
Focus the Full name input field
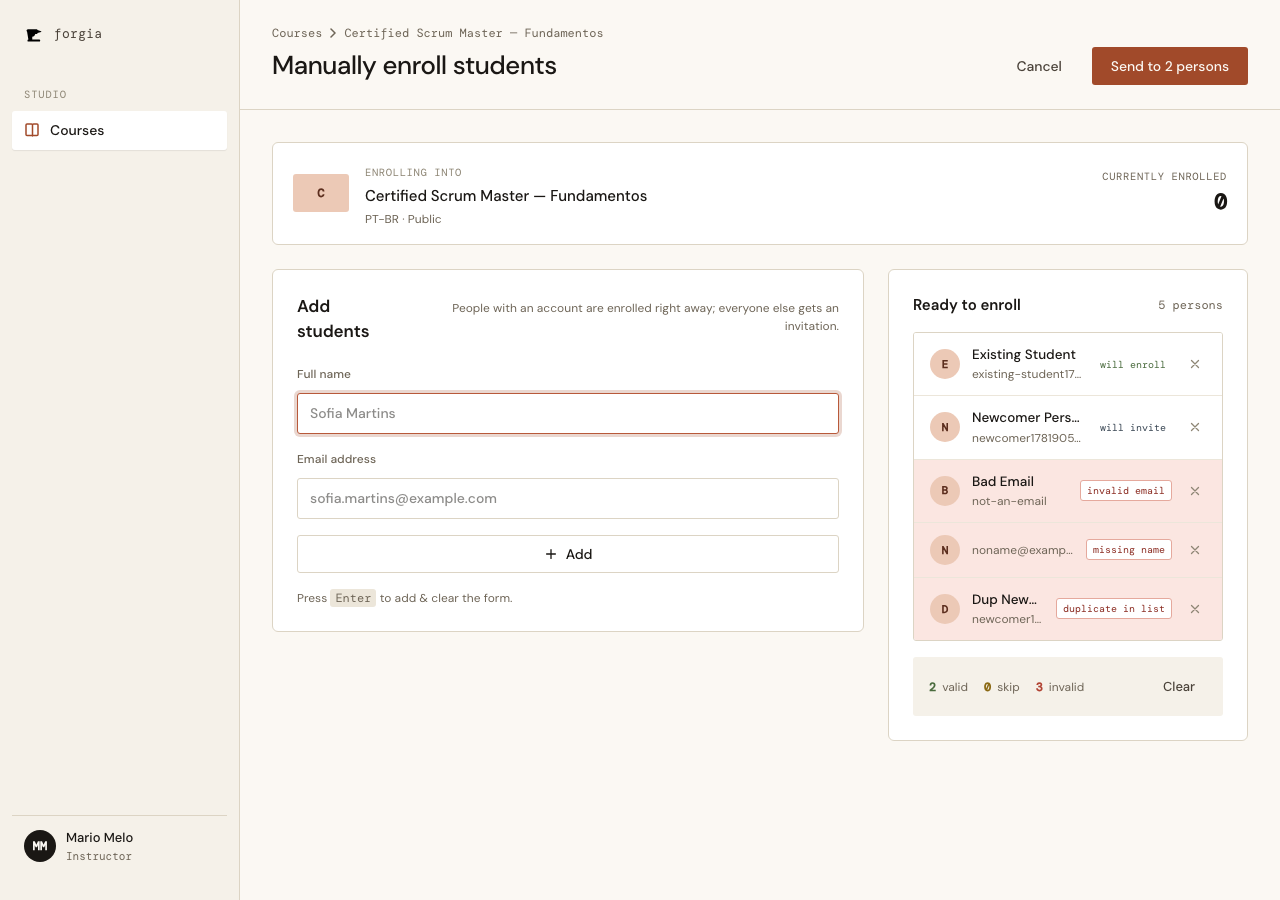point(568,413)
